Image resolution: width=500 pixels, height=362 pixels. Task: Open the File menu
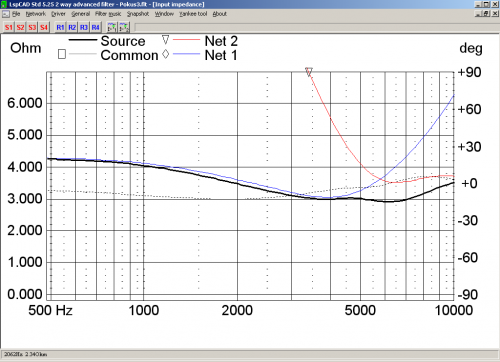coord(16,14)
